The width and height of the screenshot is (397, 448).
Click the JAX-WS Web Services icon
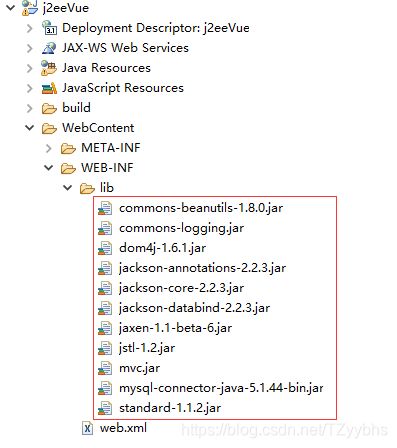coord(49,48)
